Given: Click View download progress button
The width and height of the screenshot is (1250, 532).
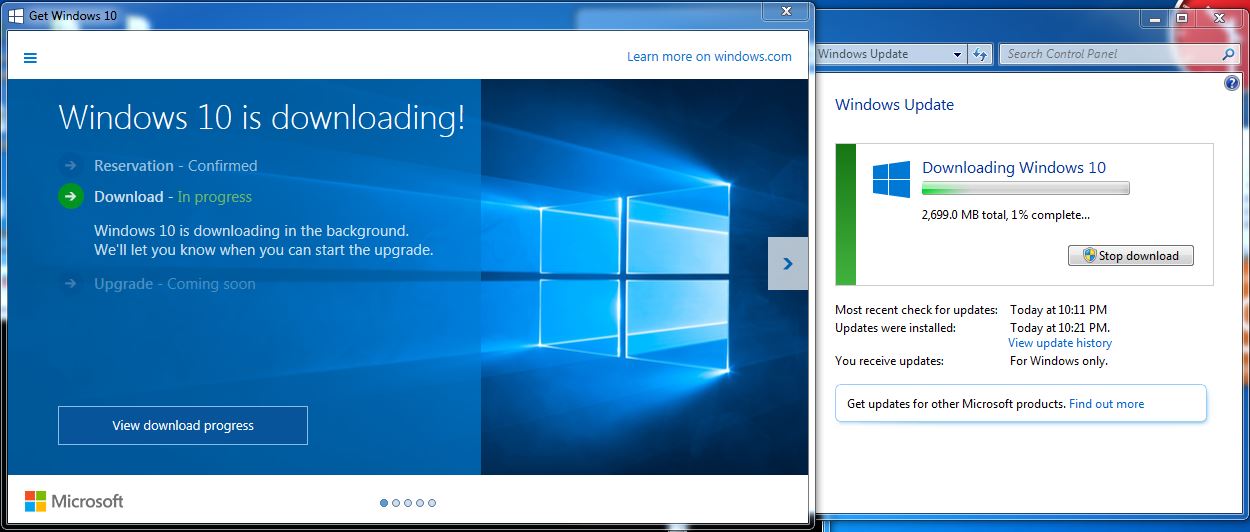Looking at the screenshot, I should point(183,425).
